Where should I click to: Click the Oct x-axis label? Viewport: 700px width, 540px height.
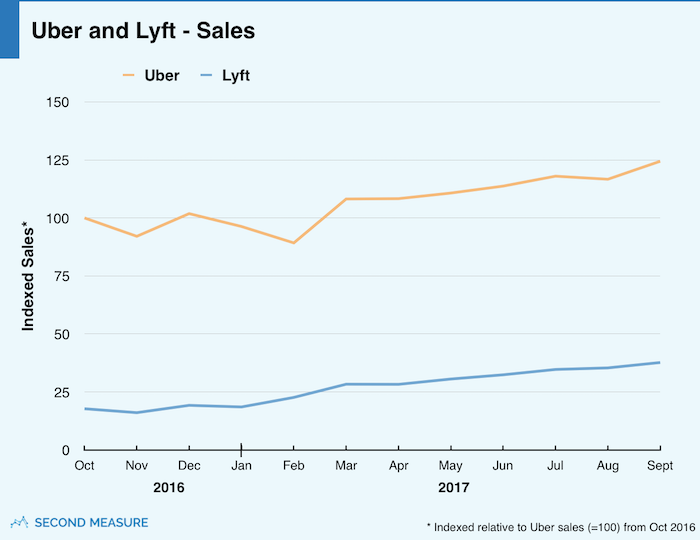84,465
